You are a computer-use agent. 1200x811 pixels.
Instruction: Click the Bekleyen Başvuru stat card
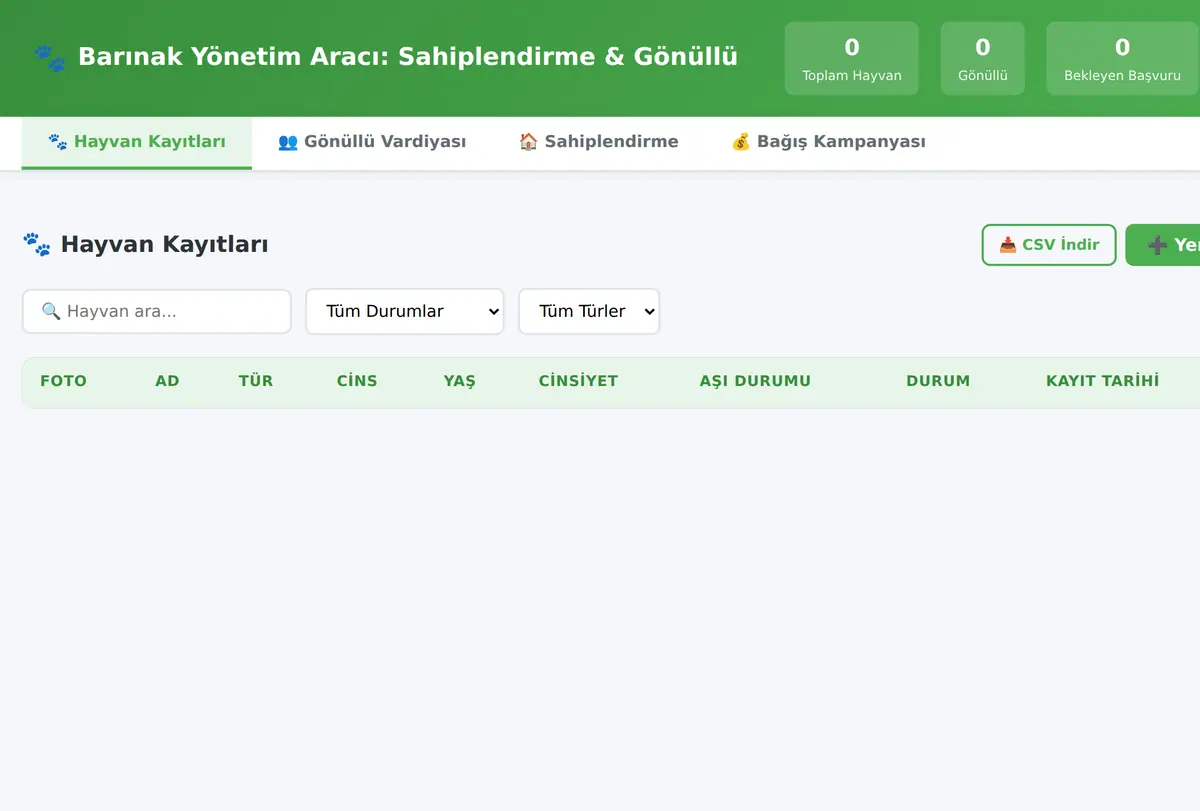point(1122,59)
